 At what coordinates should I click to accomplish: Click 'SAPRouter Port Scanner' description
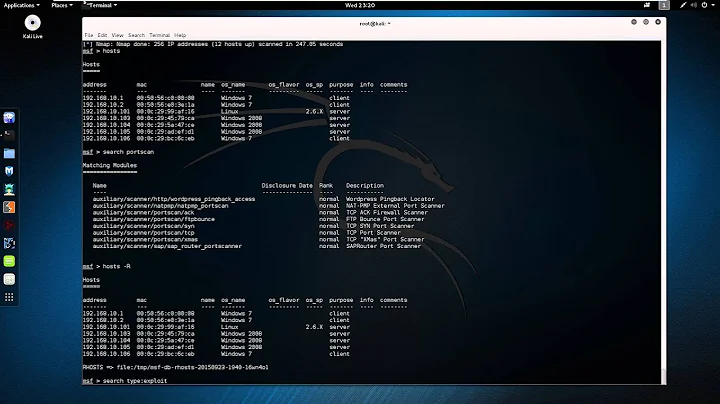tap(383, 246)
